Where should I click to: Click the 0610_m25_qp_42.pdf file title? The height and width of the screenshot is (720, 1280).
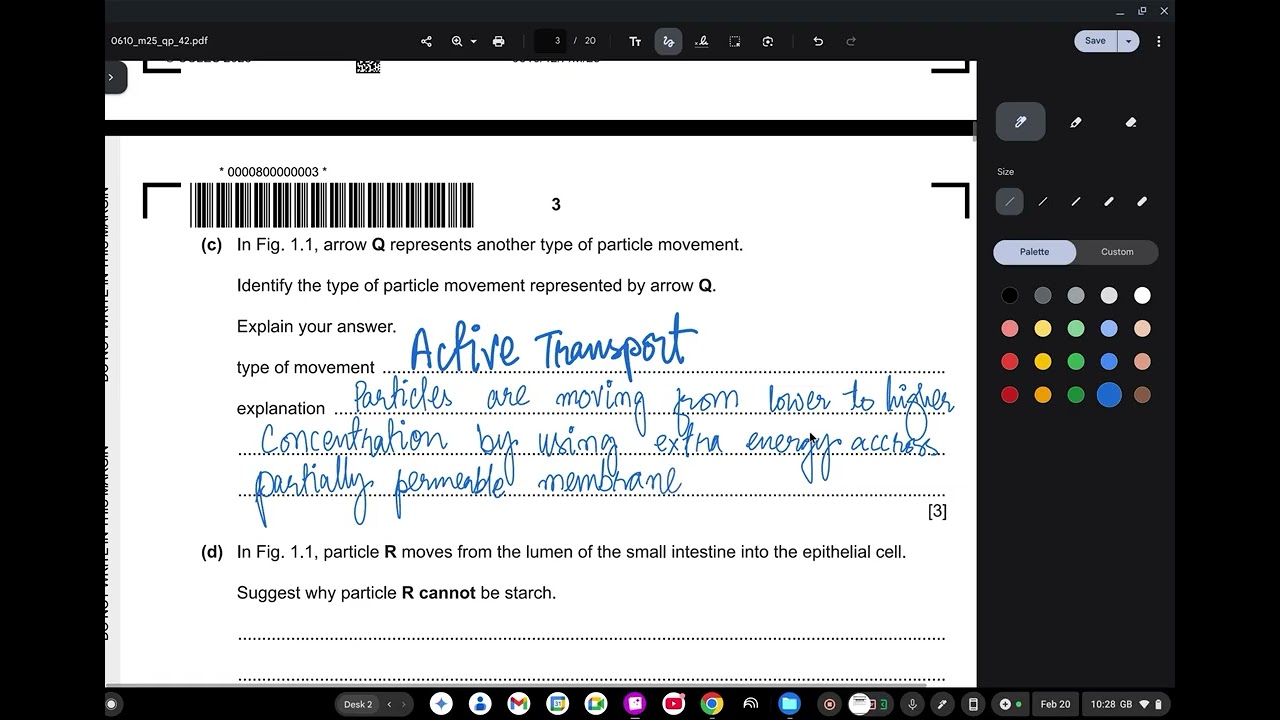(159, 41)
